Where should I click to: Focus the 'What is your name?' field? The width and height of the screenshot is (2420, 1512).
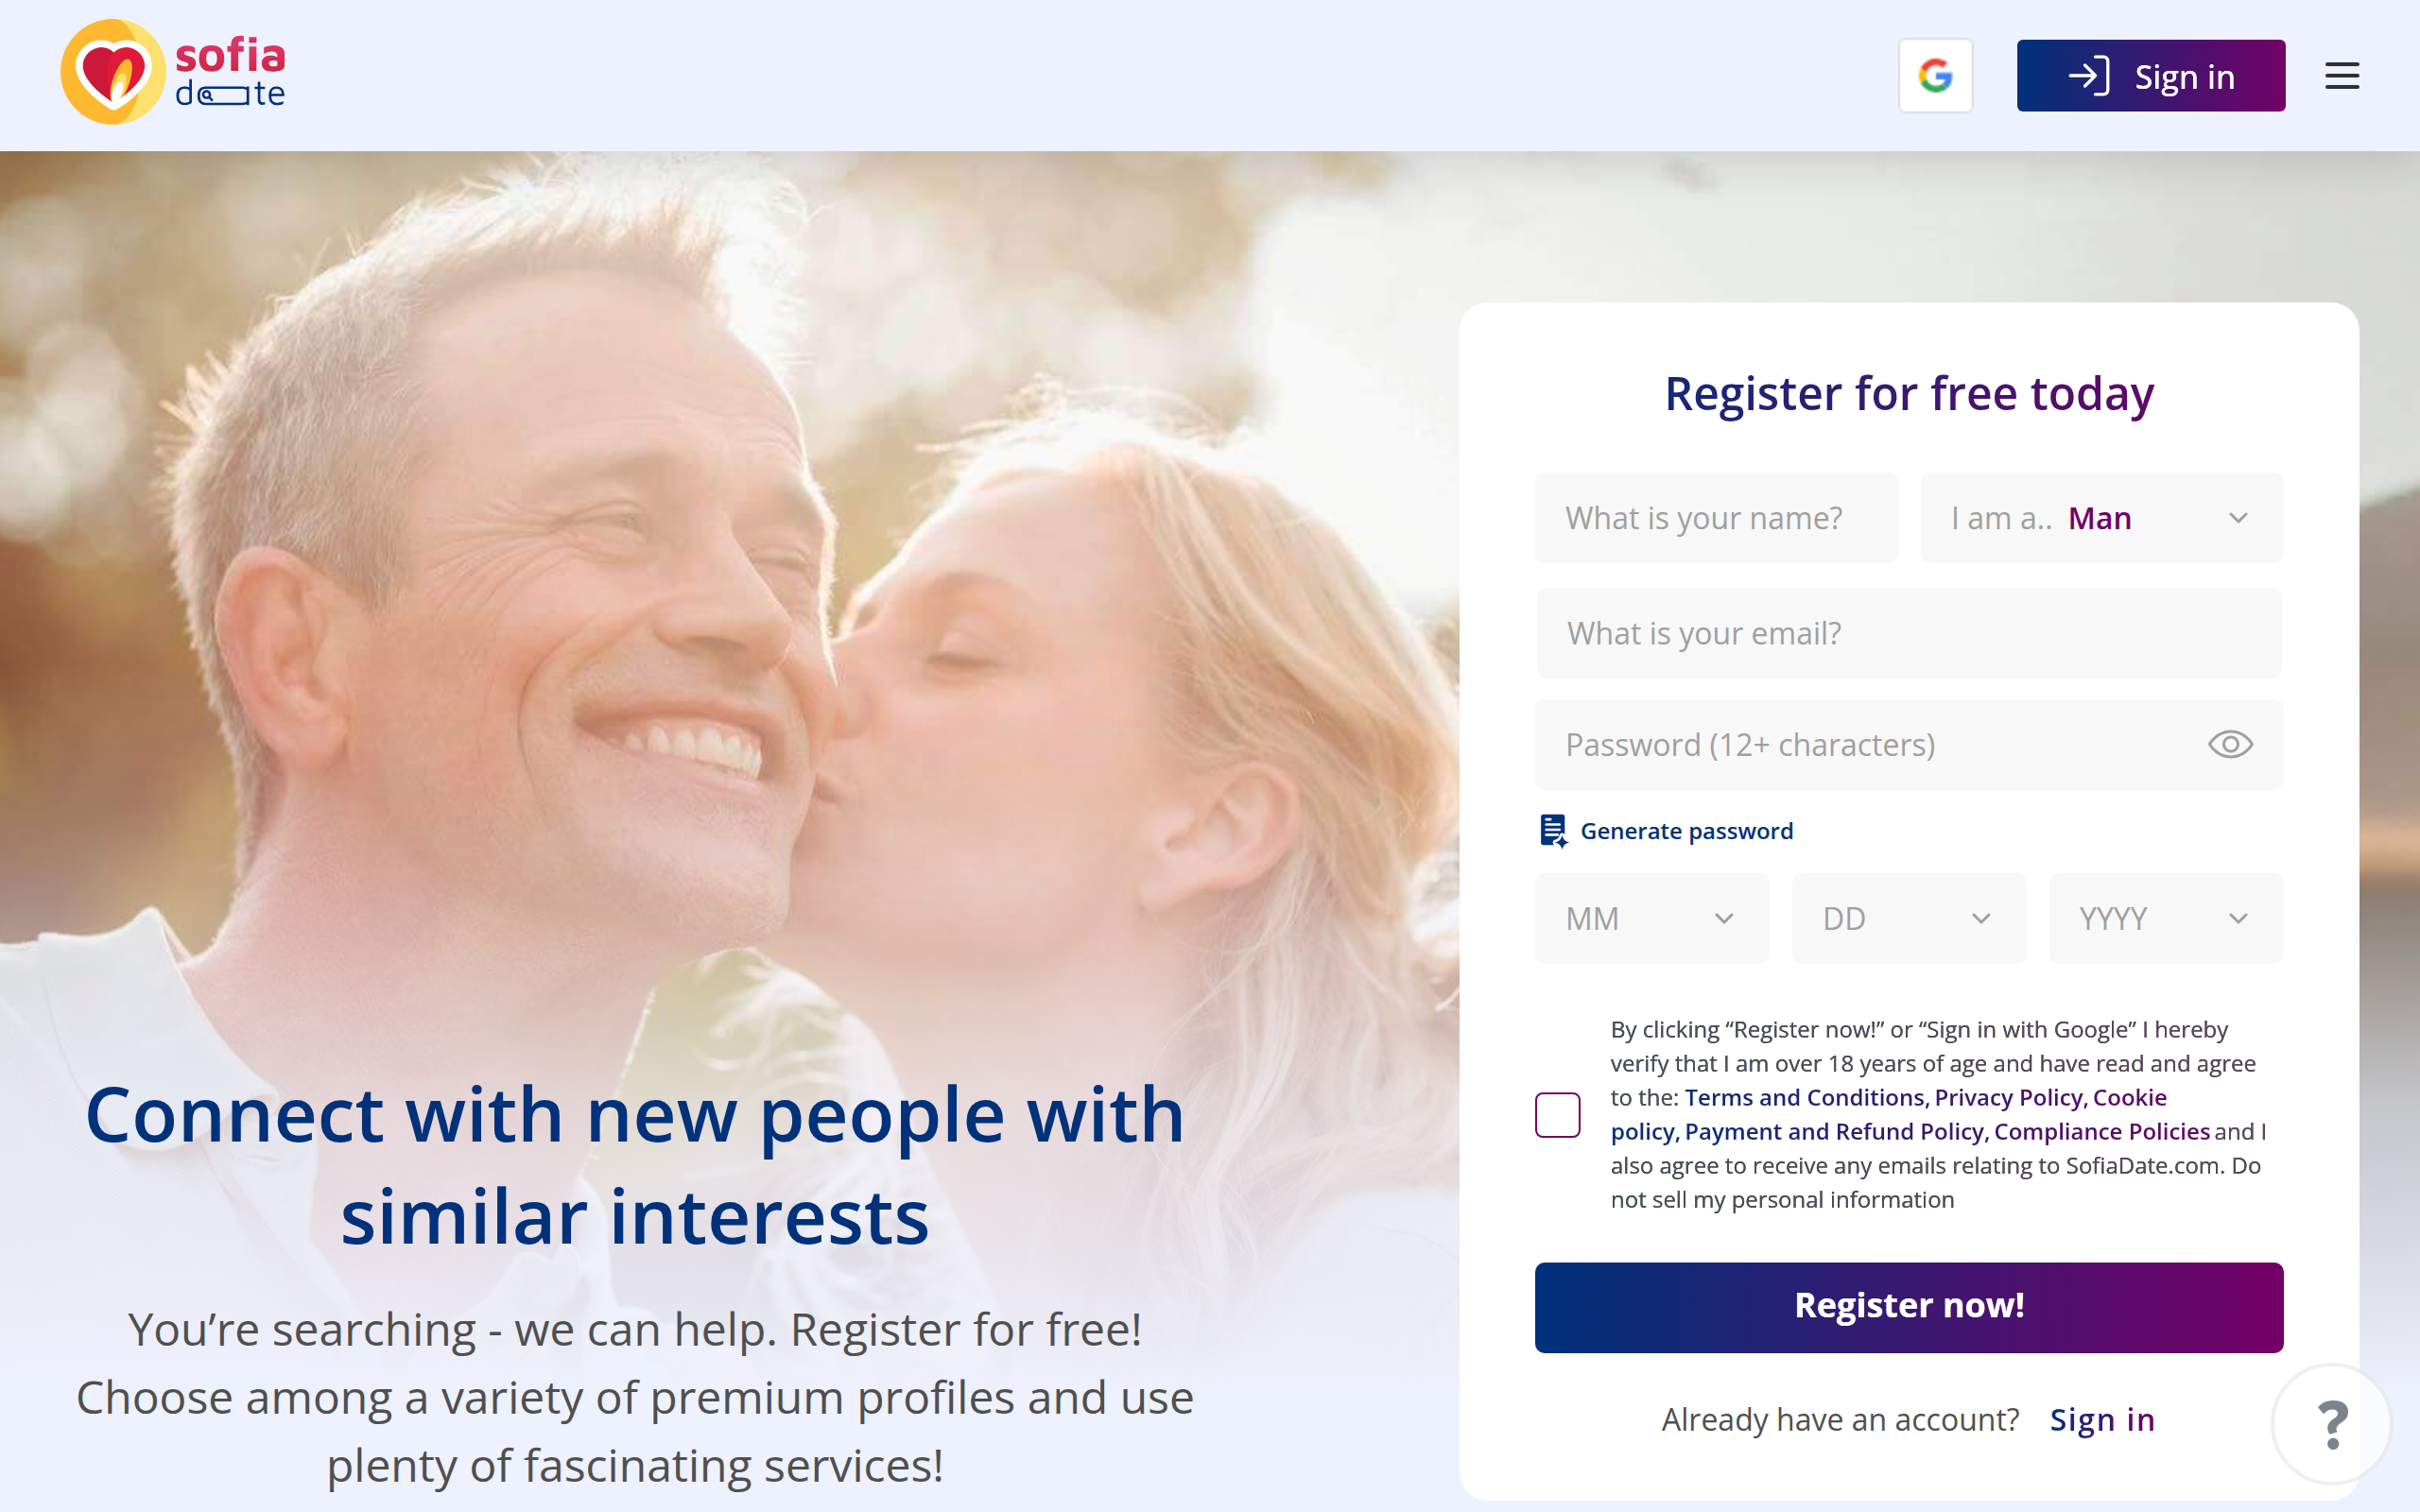1715,518
